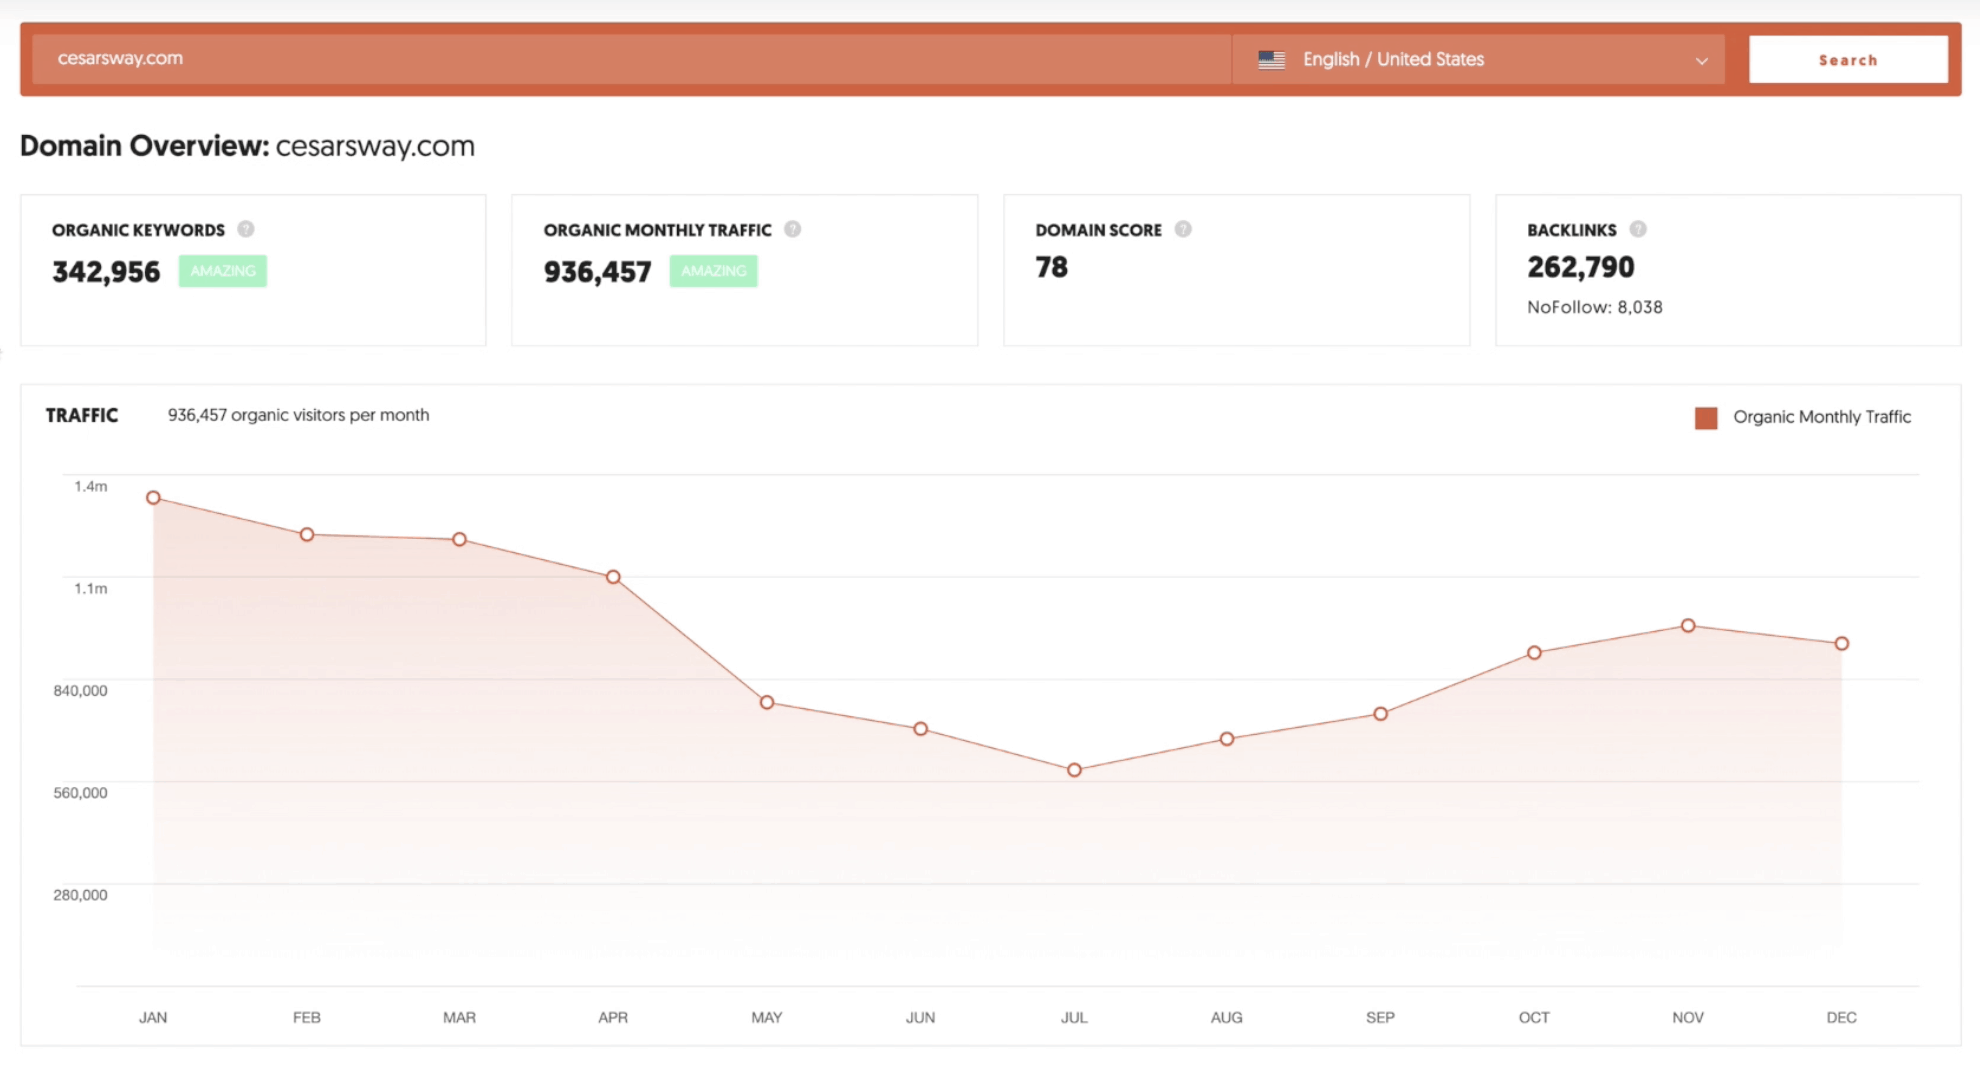Click the help icon beside ORGANIC KEYWORDS

pos(246,228)
